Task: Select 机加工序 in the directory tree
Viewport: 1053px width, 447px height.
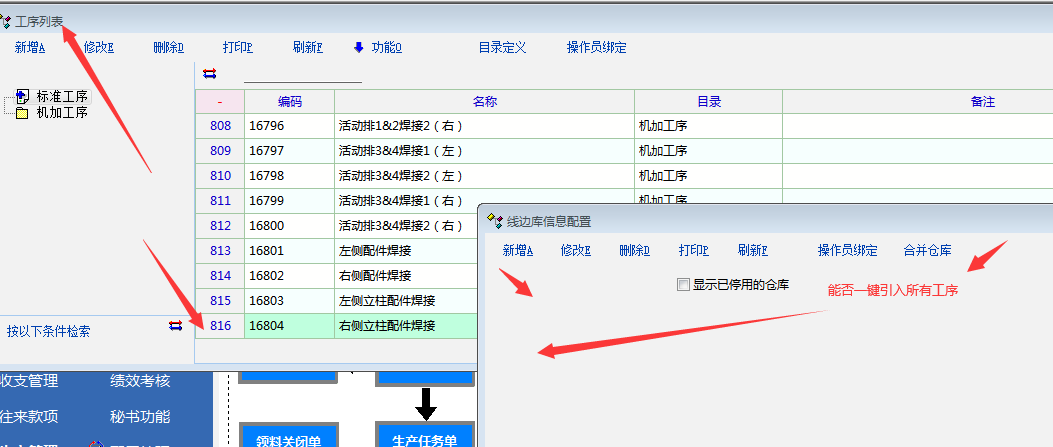Action: [62, 113]
